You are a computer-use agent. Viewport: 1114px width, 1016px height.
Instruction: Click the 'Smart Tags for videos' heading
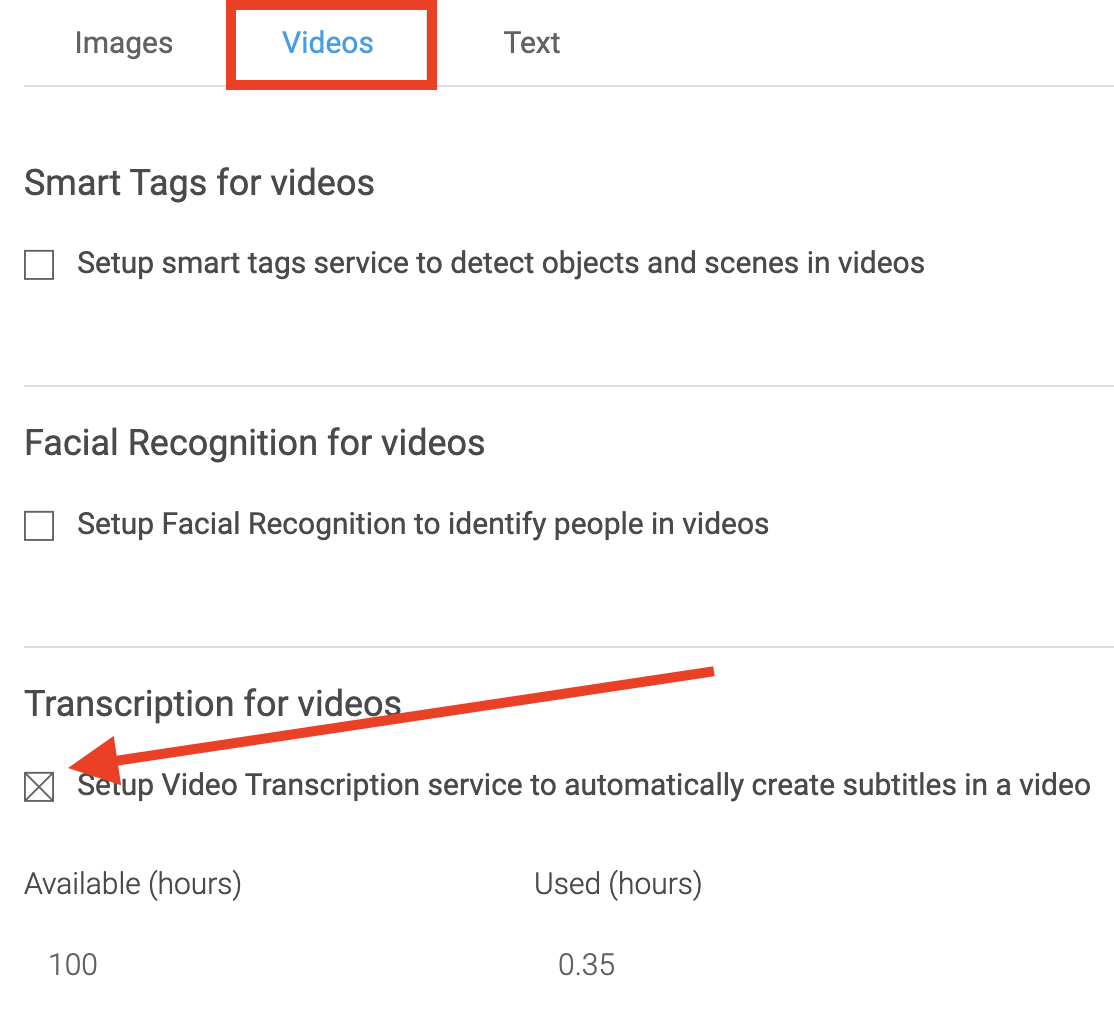[x=199, y=183]
